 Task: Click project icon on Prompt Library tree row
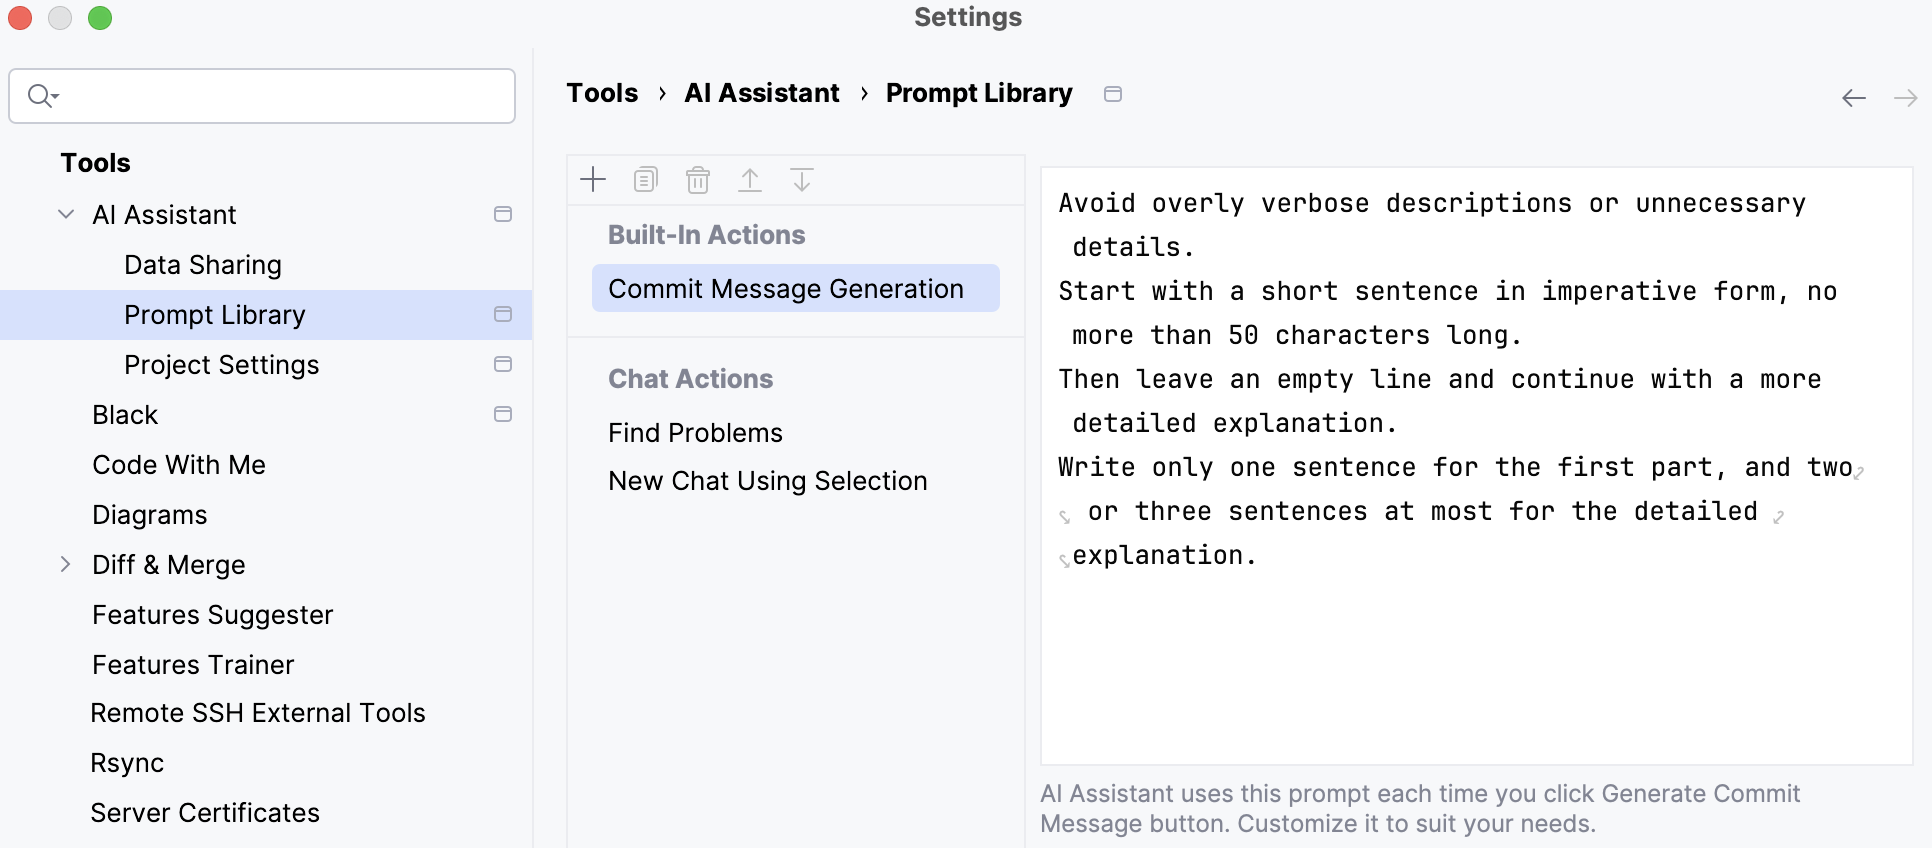(x=503, y=314)
